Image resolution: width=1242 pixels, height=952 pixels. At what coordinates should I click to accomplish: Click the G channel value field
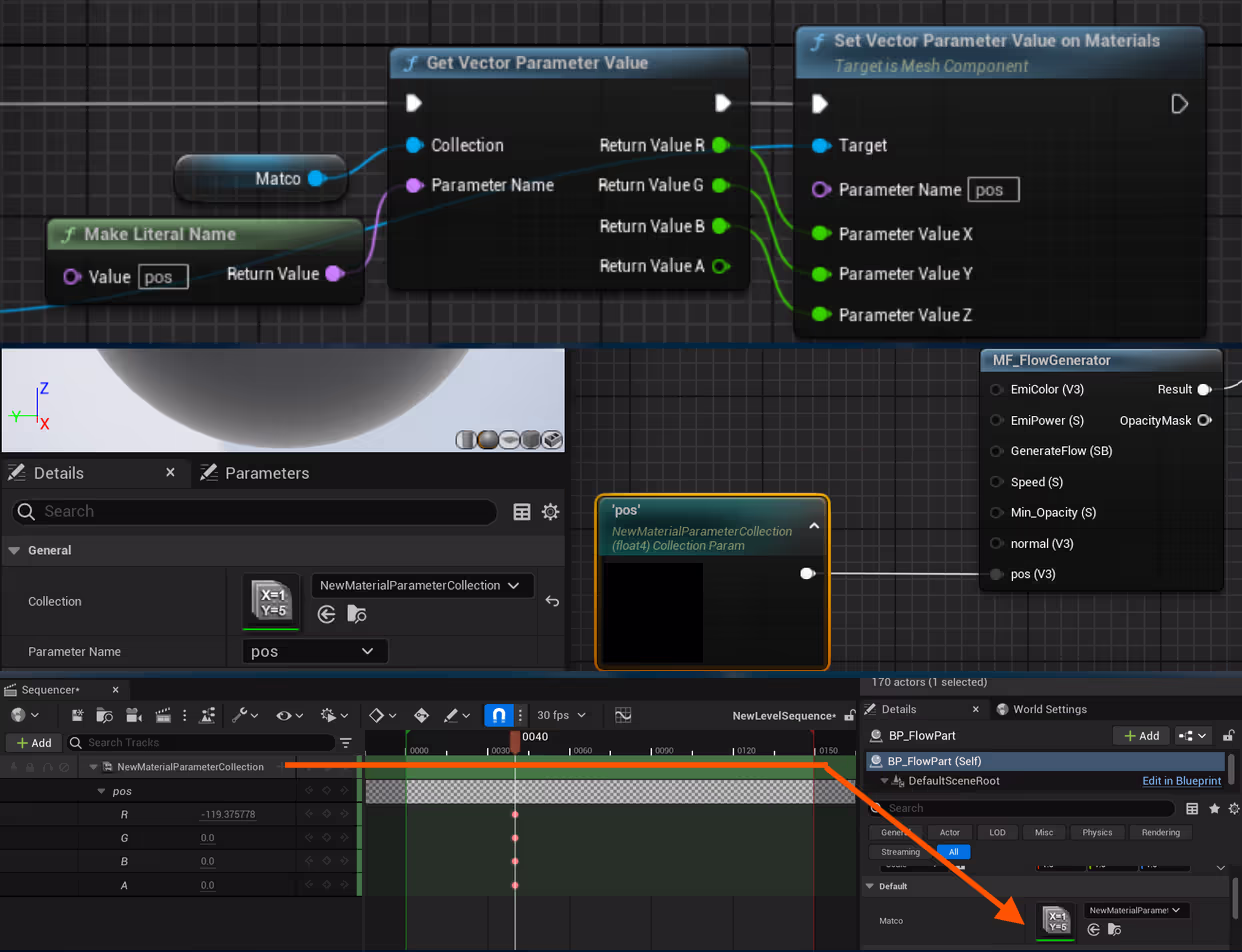[208, 838]
